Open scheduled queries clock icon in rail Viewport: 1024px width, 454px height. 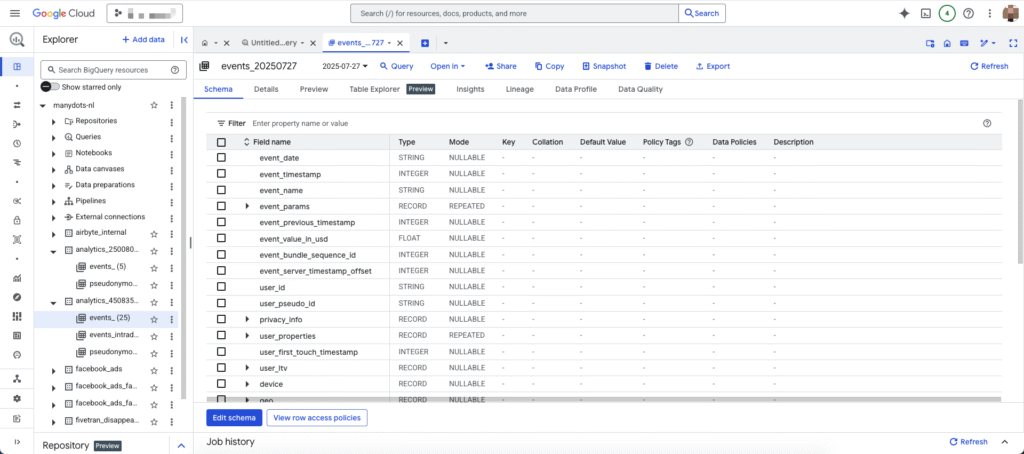click(x=17, y=144)
